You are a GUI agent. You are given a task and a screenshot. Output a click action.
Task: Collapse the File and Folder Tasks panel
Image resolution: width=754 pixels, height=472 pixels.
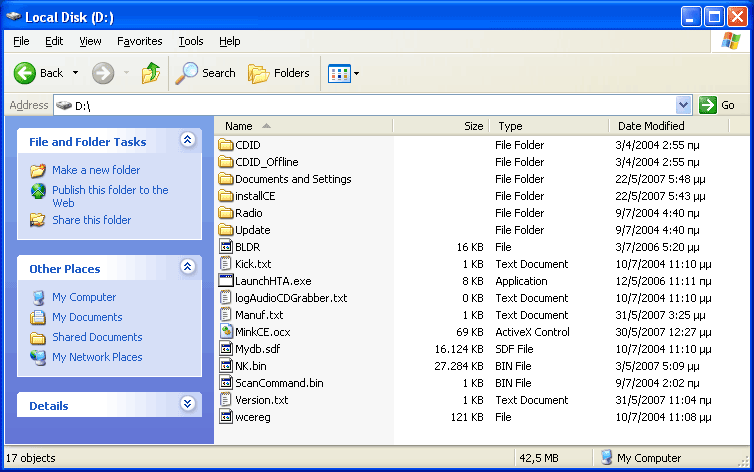click(187, 141)
